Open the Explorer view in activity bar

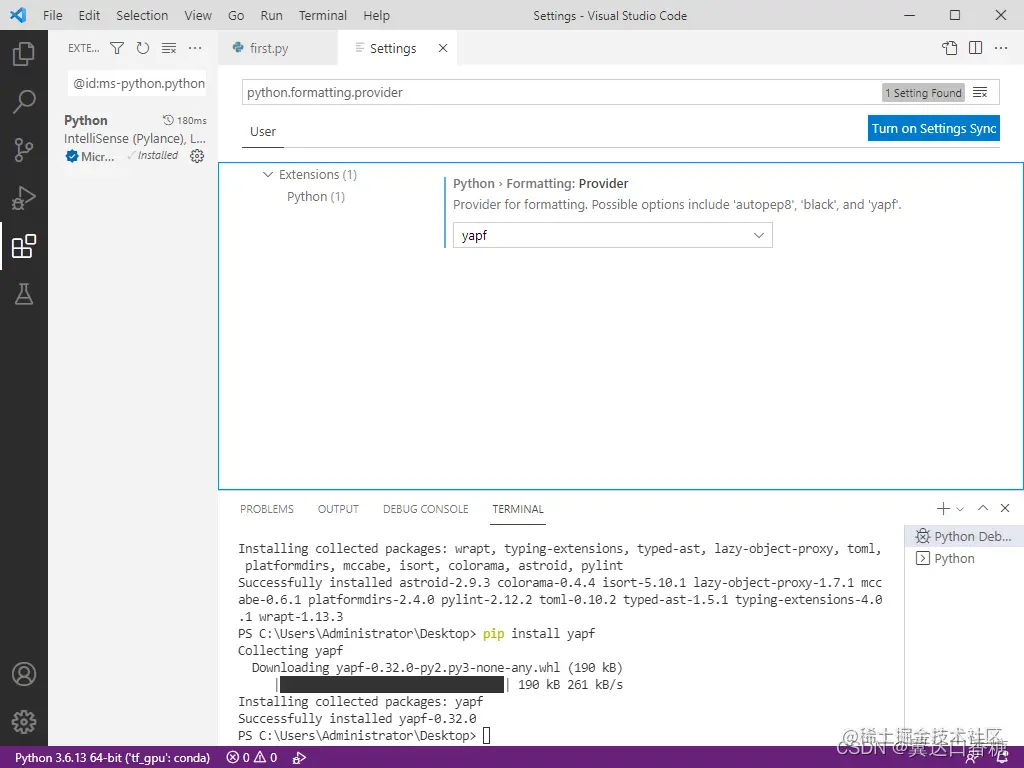coord(24,54)
